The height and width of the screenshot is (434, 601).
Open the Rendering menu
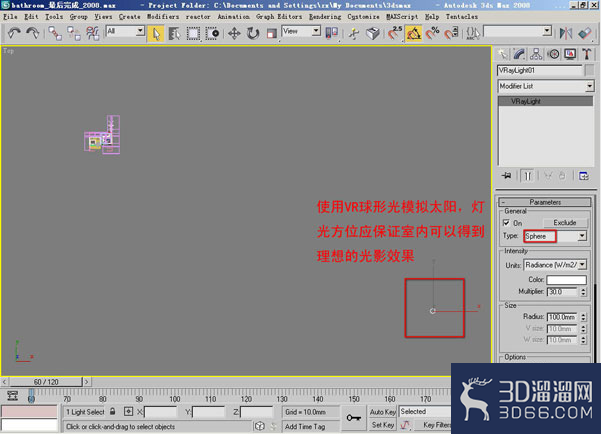pos(325,17)
